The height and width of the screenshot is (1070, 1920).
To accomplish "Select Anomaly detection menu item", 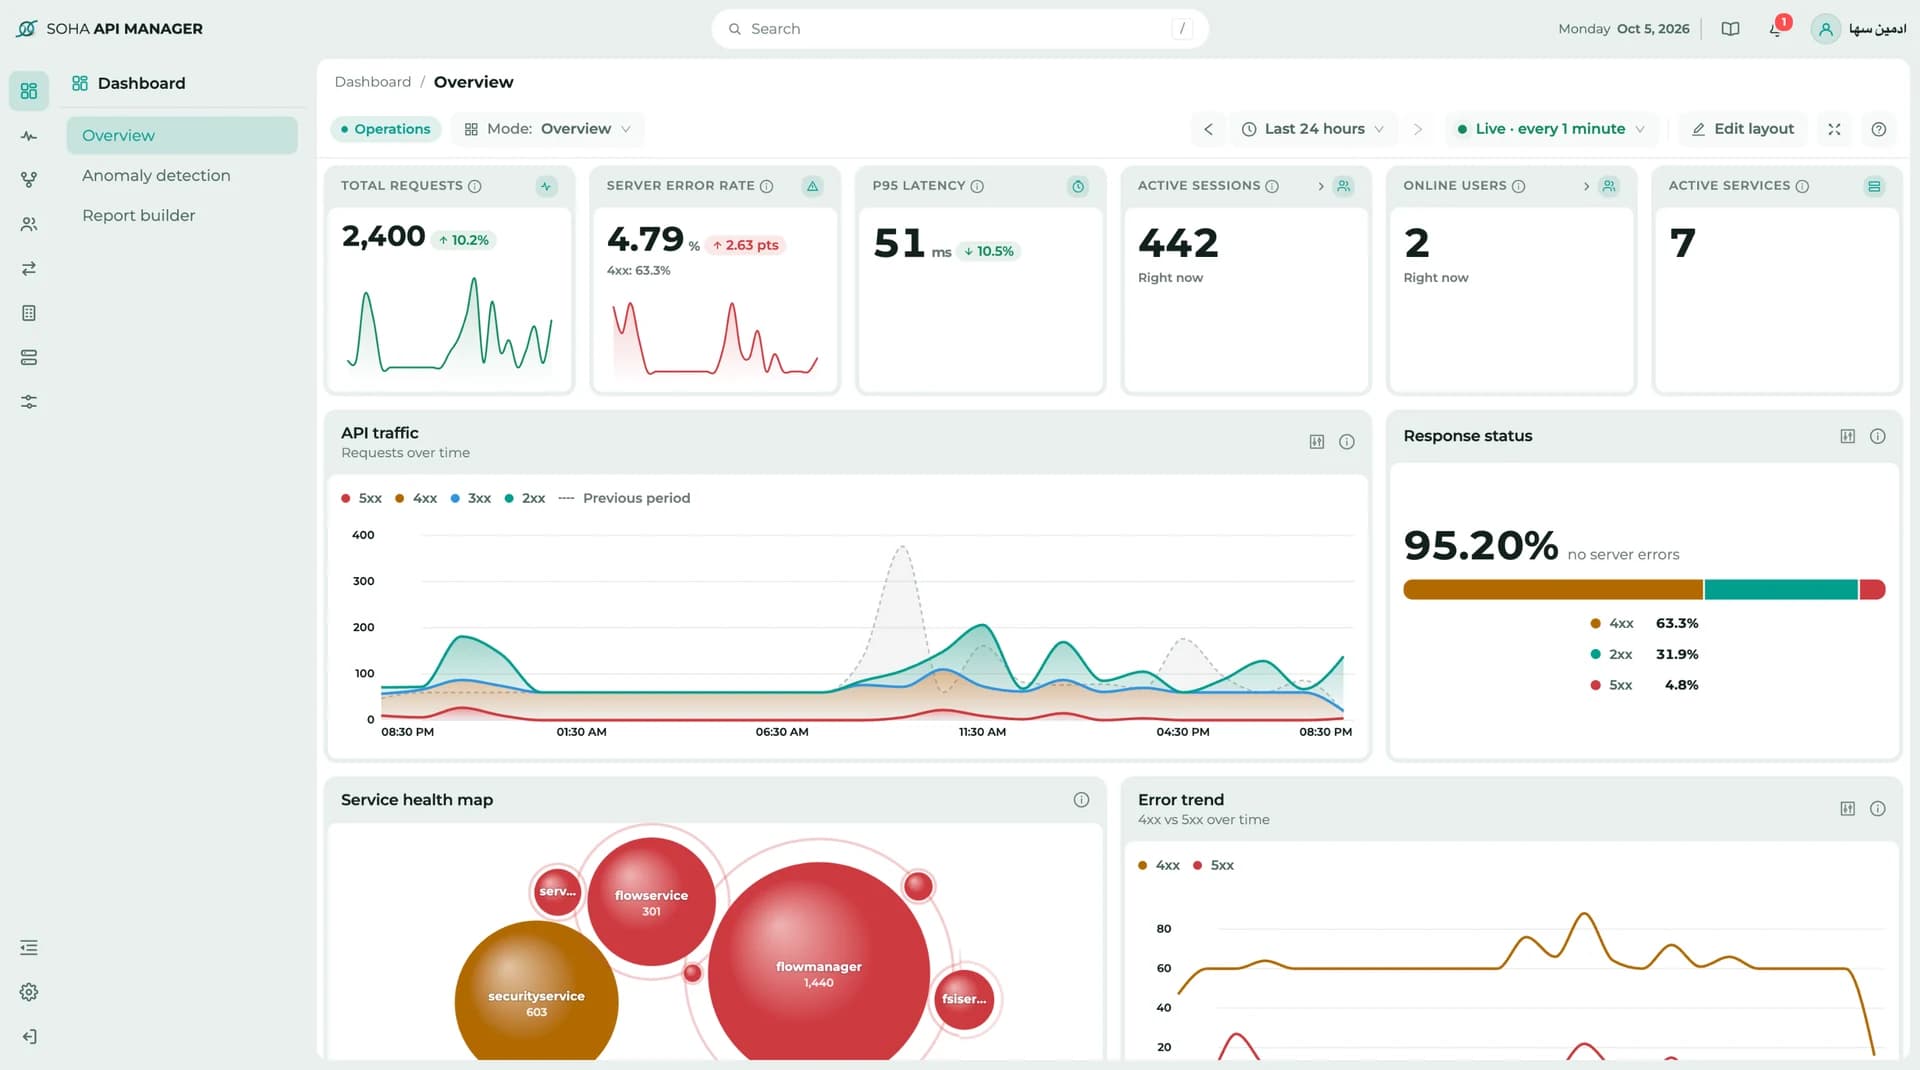I will point(182,176).
